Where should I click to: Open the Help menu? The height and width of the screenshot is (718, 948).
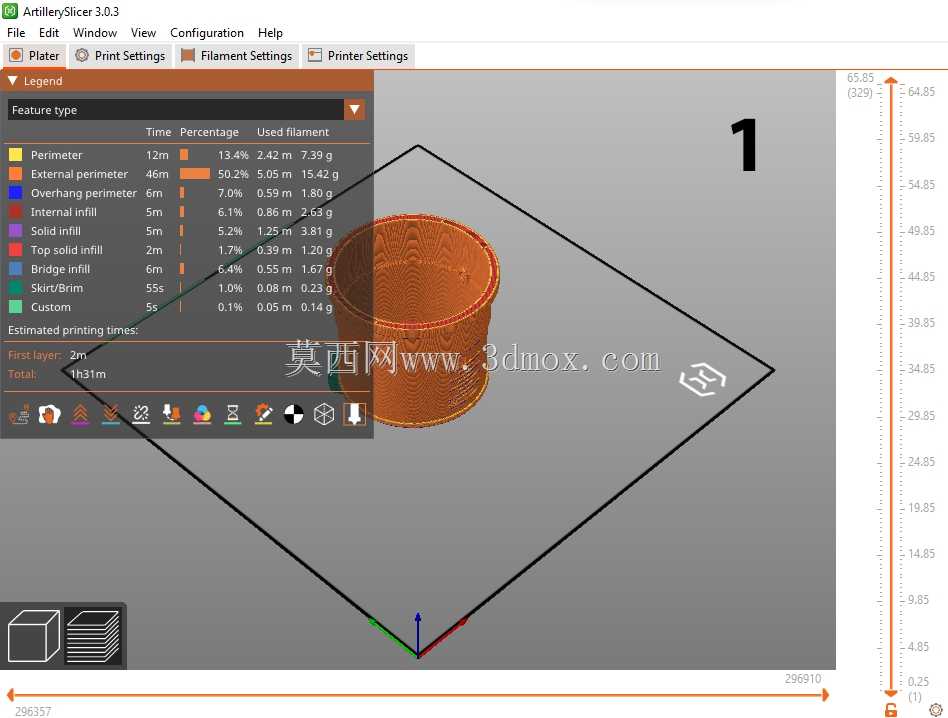pyautogui.click(x=270, y=33)
